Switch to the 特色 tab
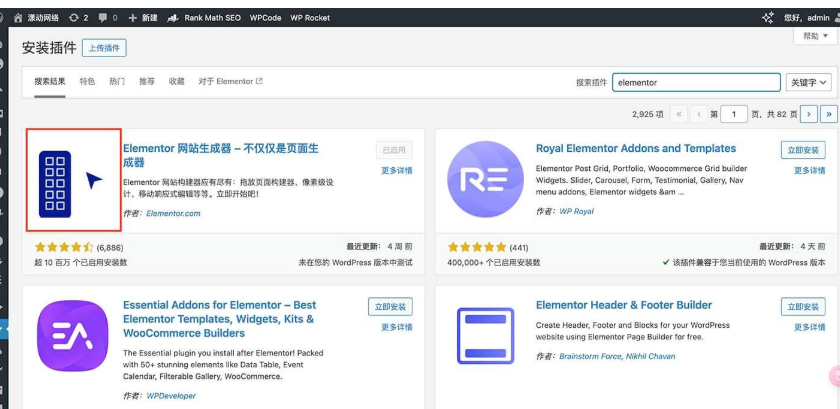 (87, 81)
